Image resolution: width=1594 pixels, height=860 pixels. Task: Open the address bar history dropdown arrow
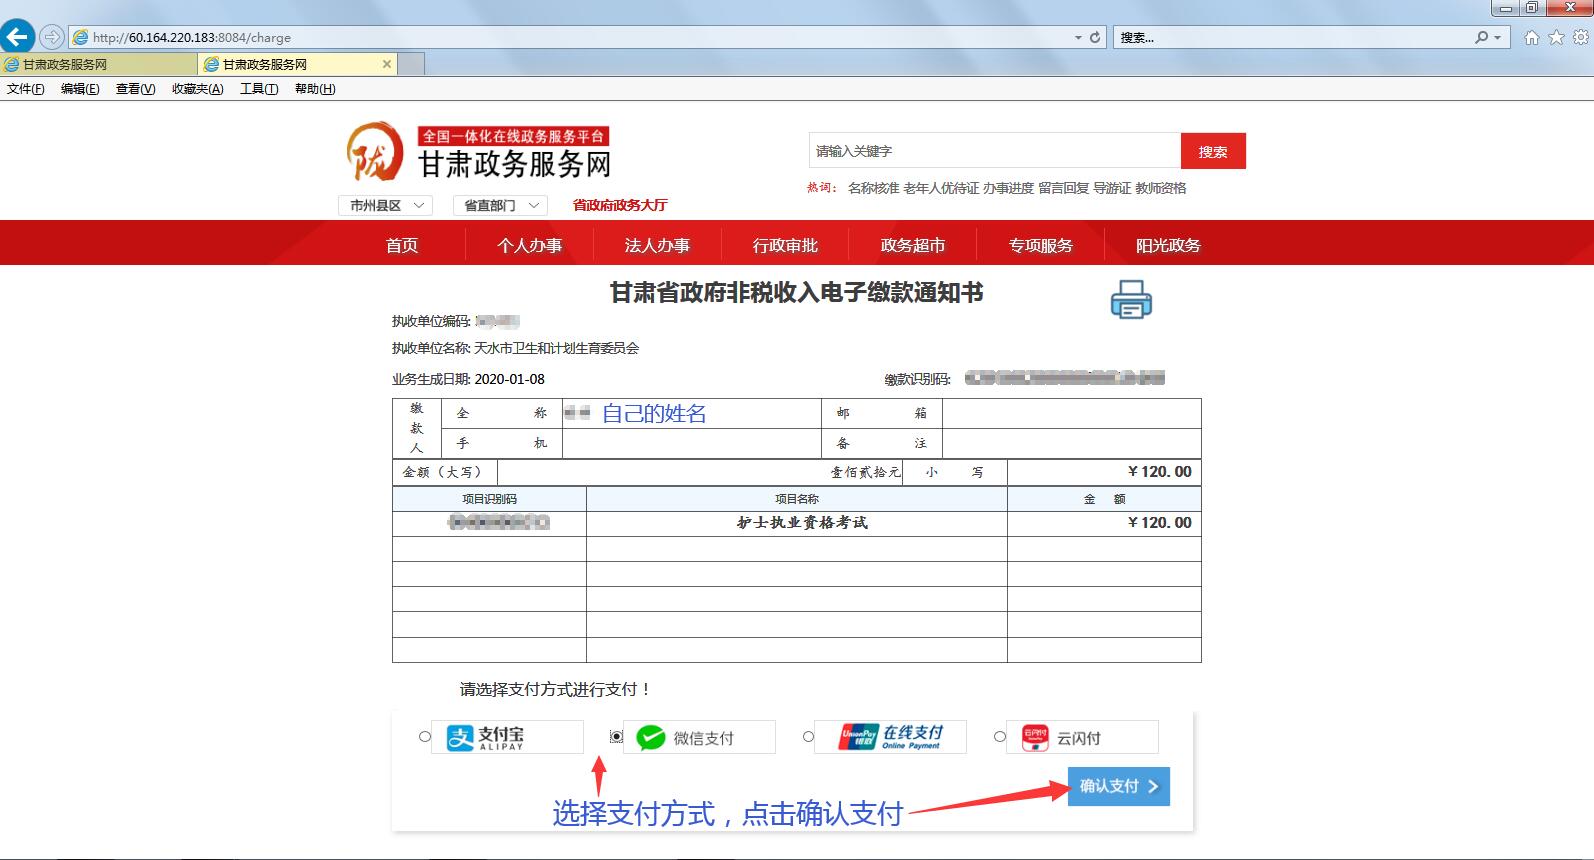tap(1078, 38)
